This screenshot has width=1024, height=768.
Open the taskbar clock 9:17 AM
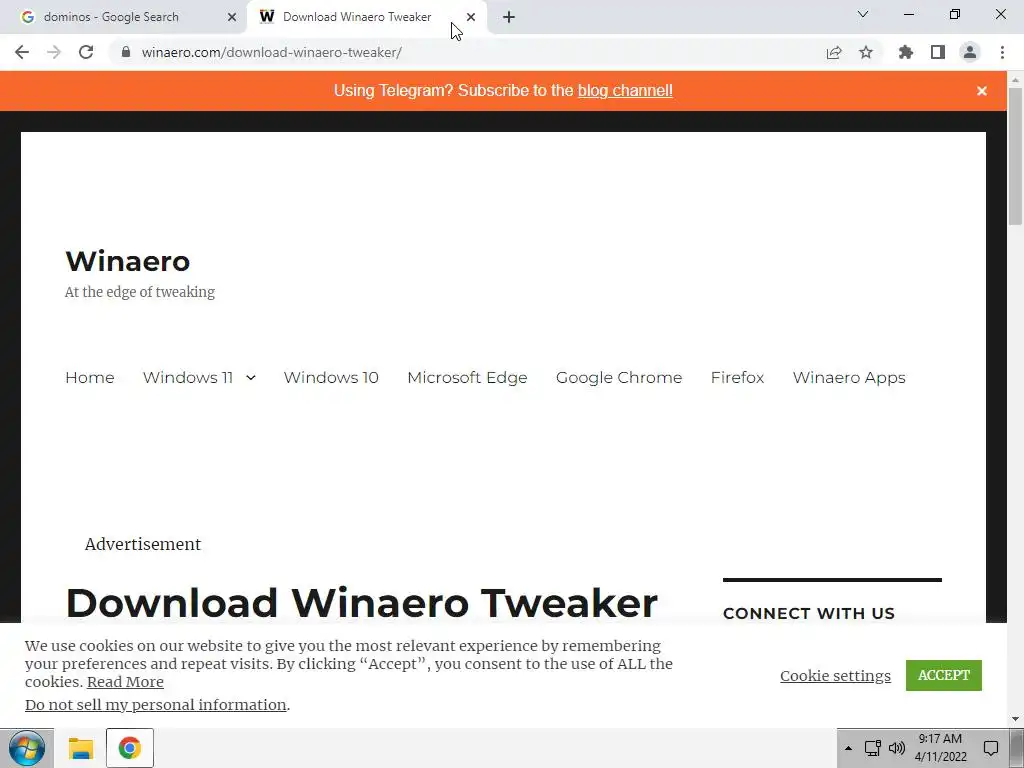[x=940, y=748]
